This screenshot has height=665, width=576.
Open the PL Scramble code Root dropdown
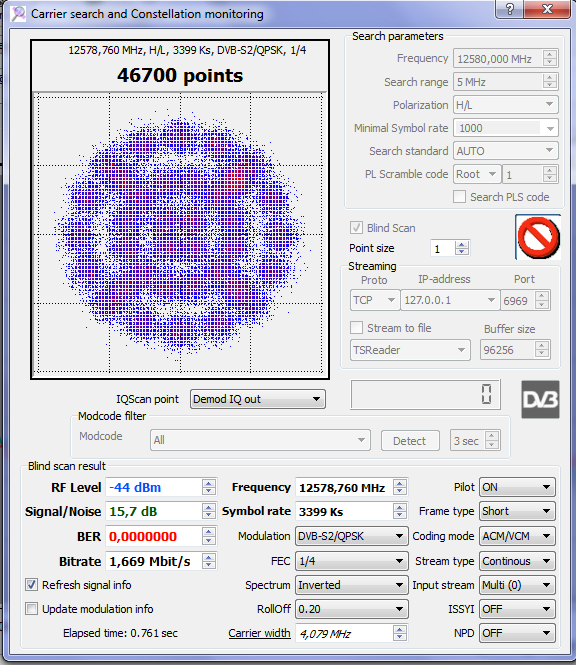tap(477, 174)
